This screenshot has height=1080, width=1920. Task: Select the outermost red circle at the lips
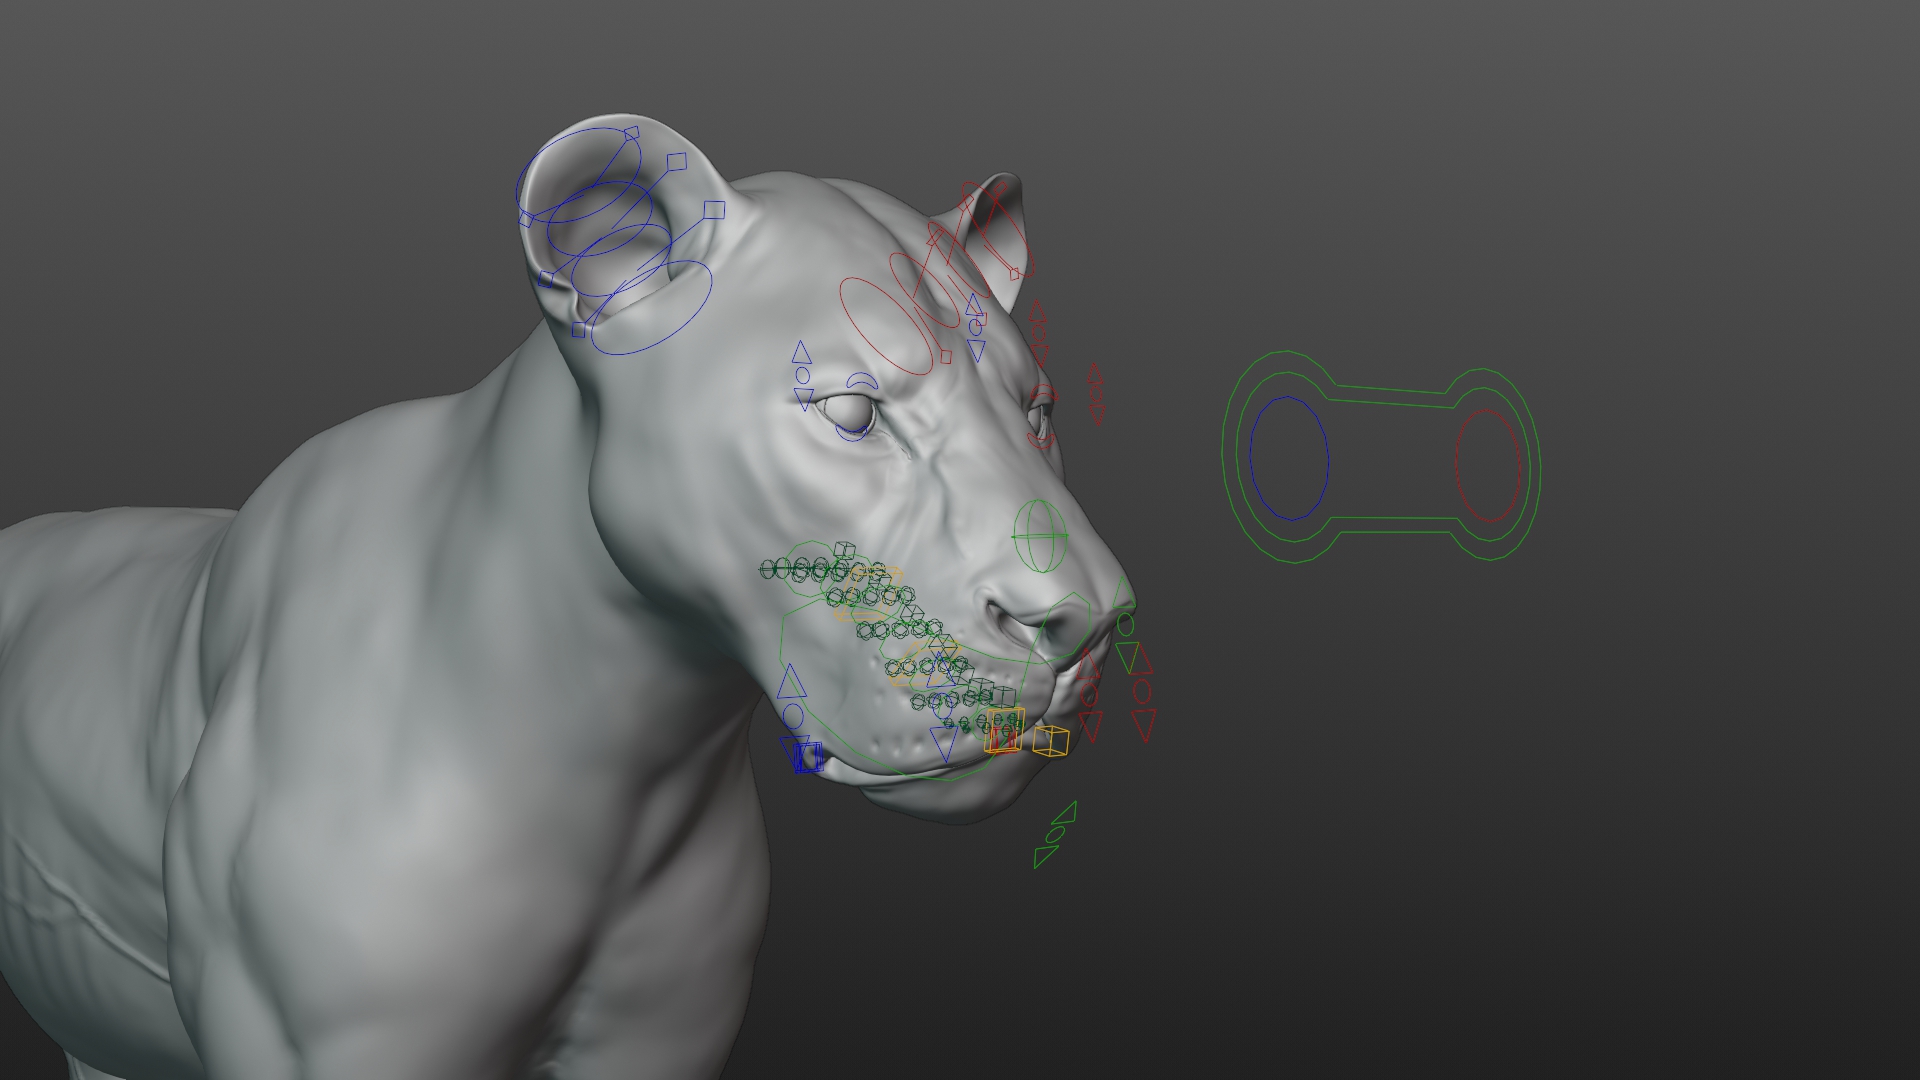point(1142,691)
